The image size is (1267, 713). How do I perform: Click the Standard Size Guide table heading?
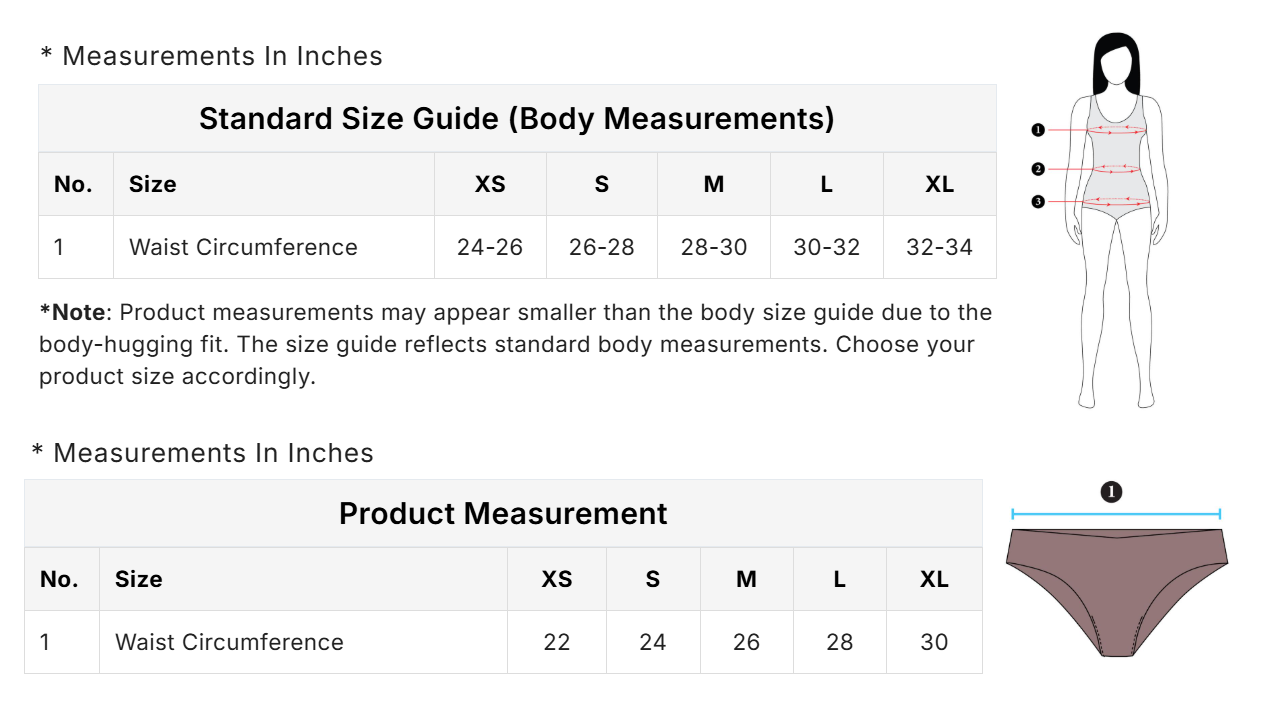click(x=517, y=118)
